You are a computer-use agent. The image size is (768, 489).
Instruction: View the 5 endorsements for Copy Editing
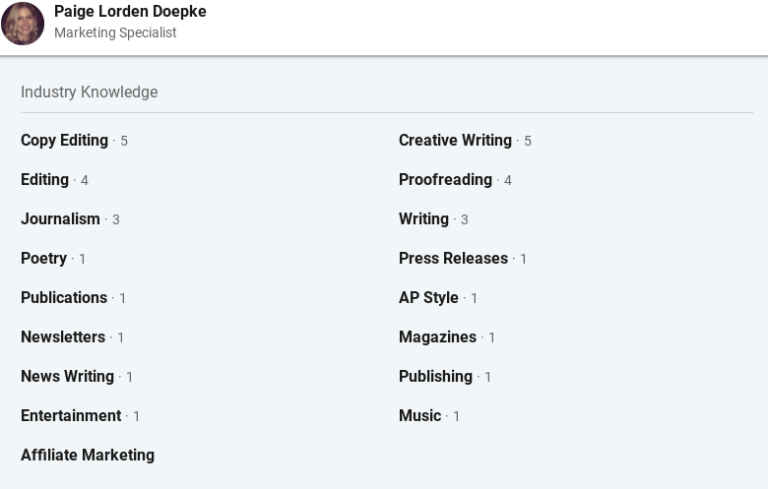click(124, 142)
